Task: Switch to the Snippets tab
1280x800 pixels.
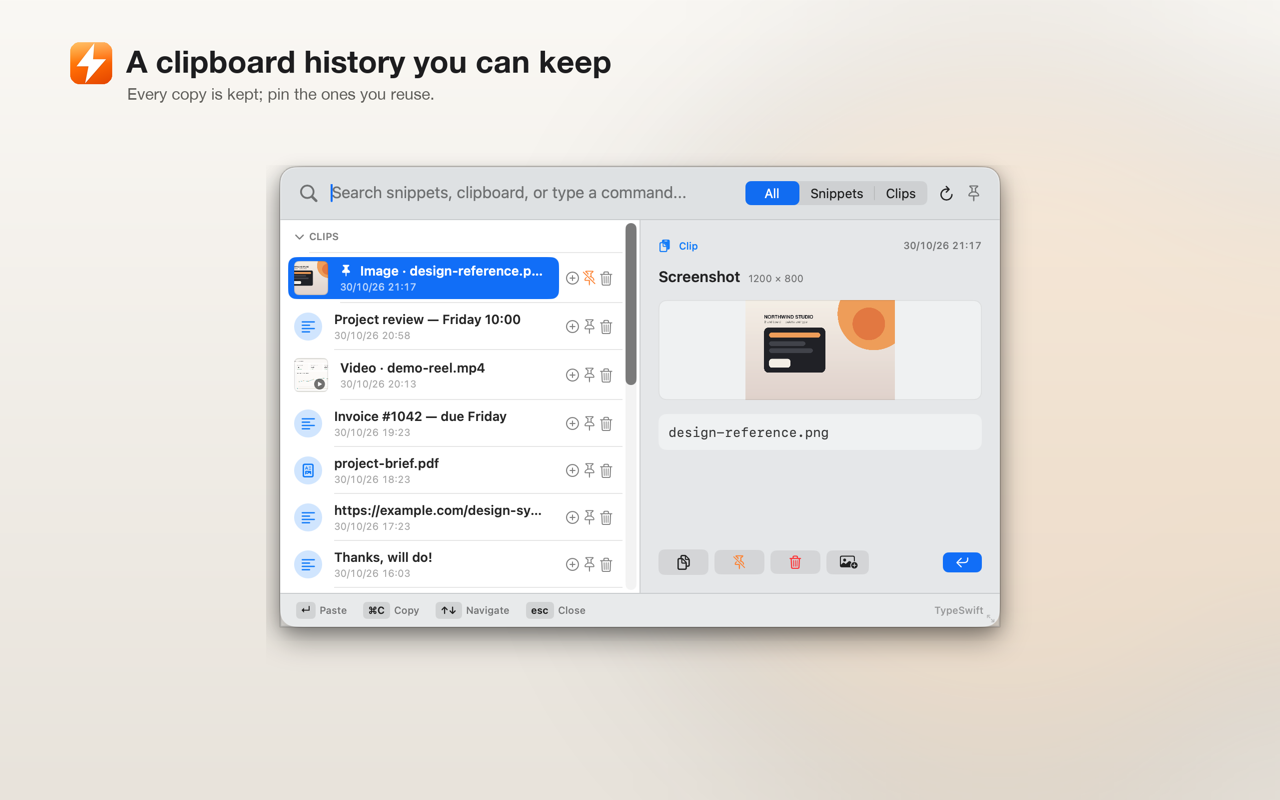Action: click(x=836, y=193)
